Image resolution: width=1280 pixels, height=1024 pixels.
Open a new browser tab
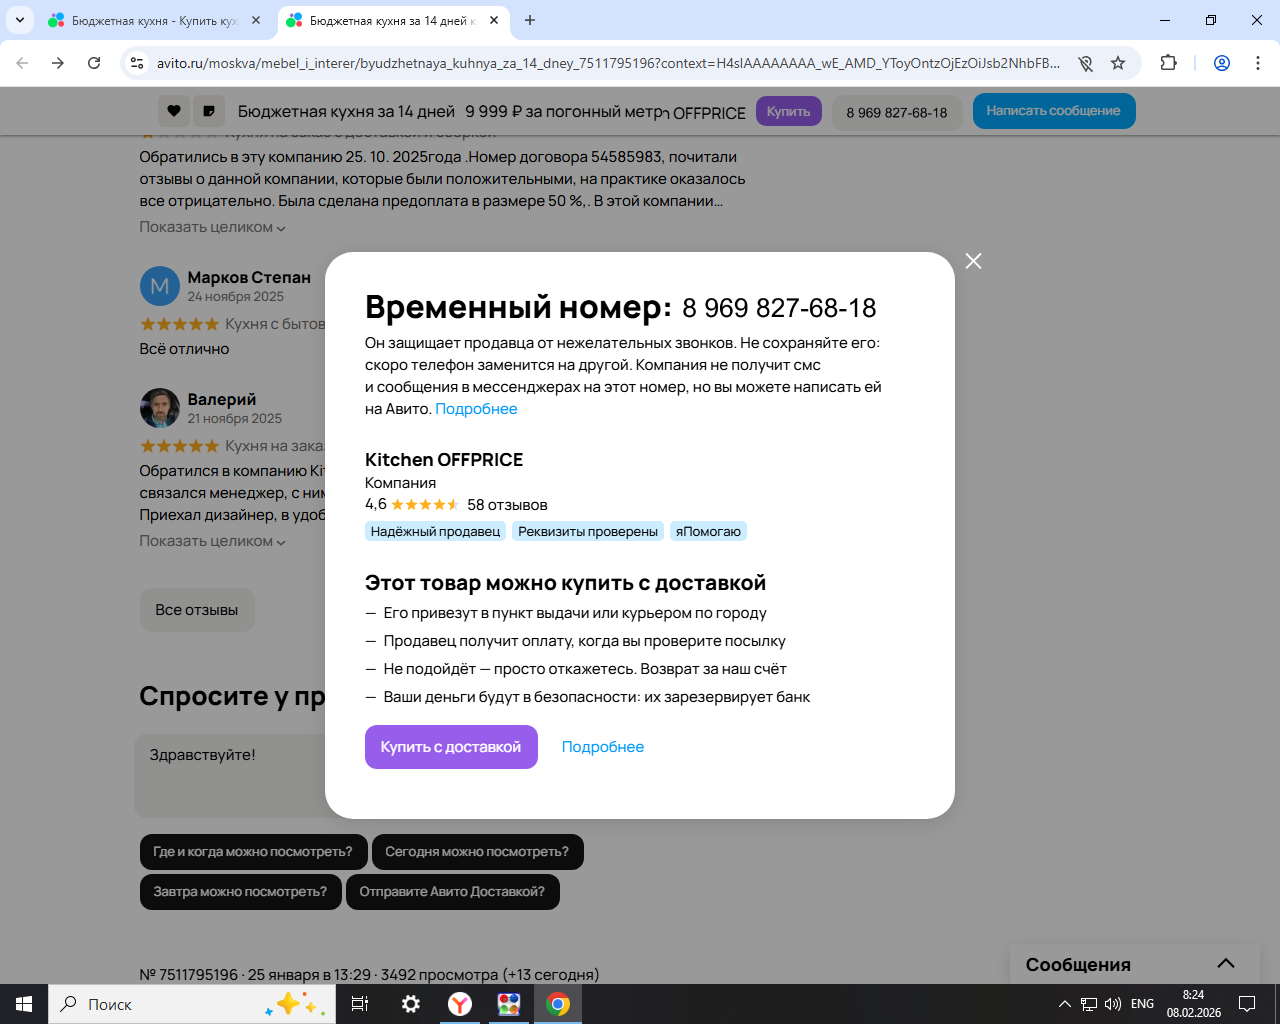pos(530,20)
